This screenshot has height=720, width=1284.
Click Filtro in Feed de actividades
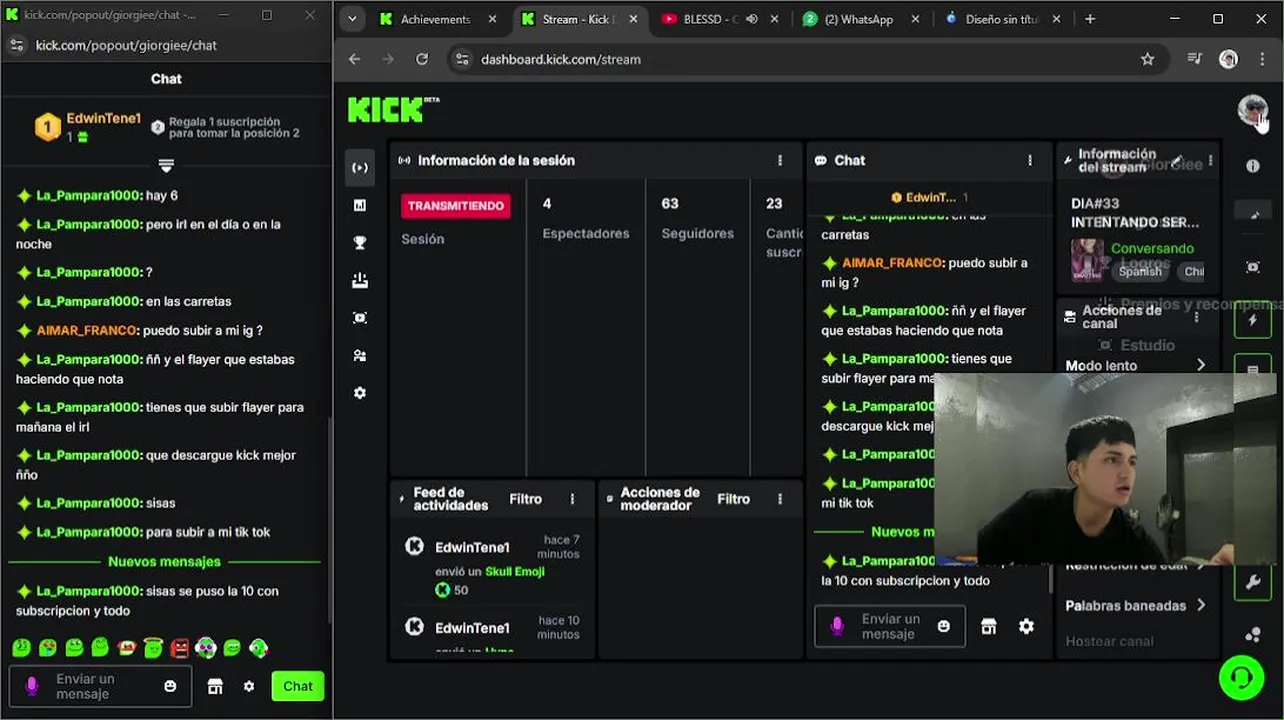525,498
